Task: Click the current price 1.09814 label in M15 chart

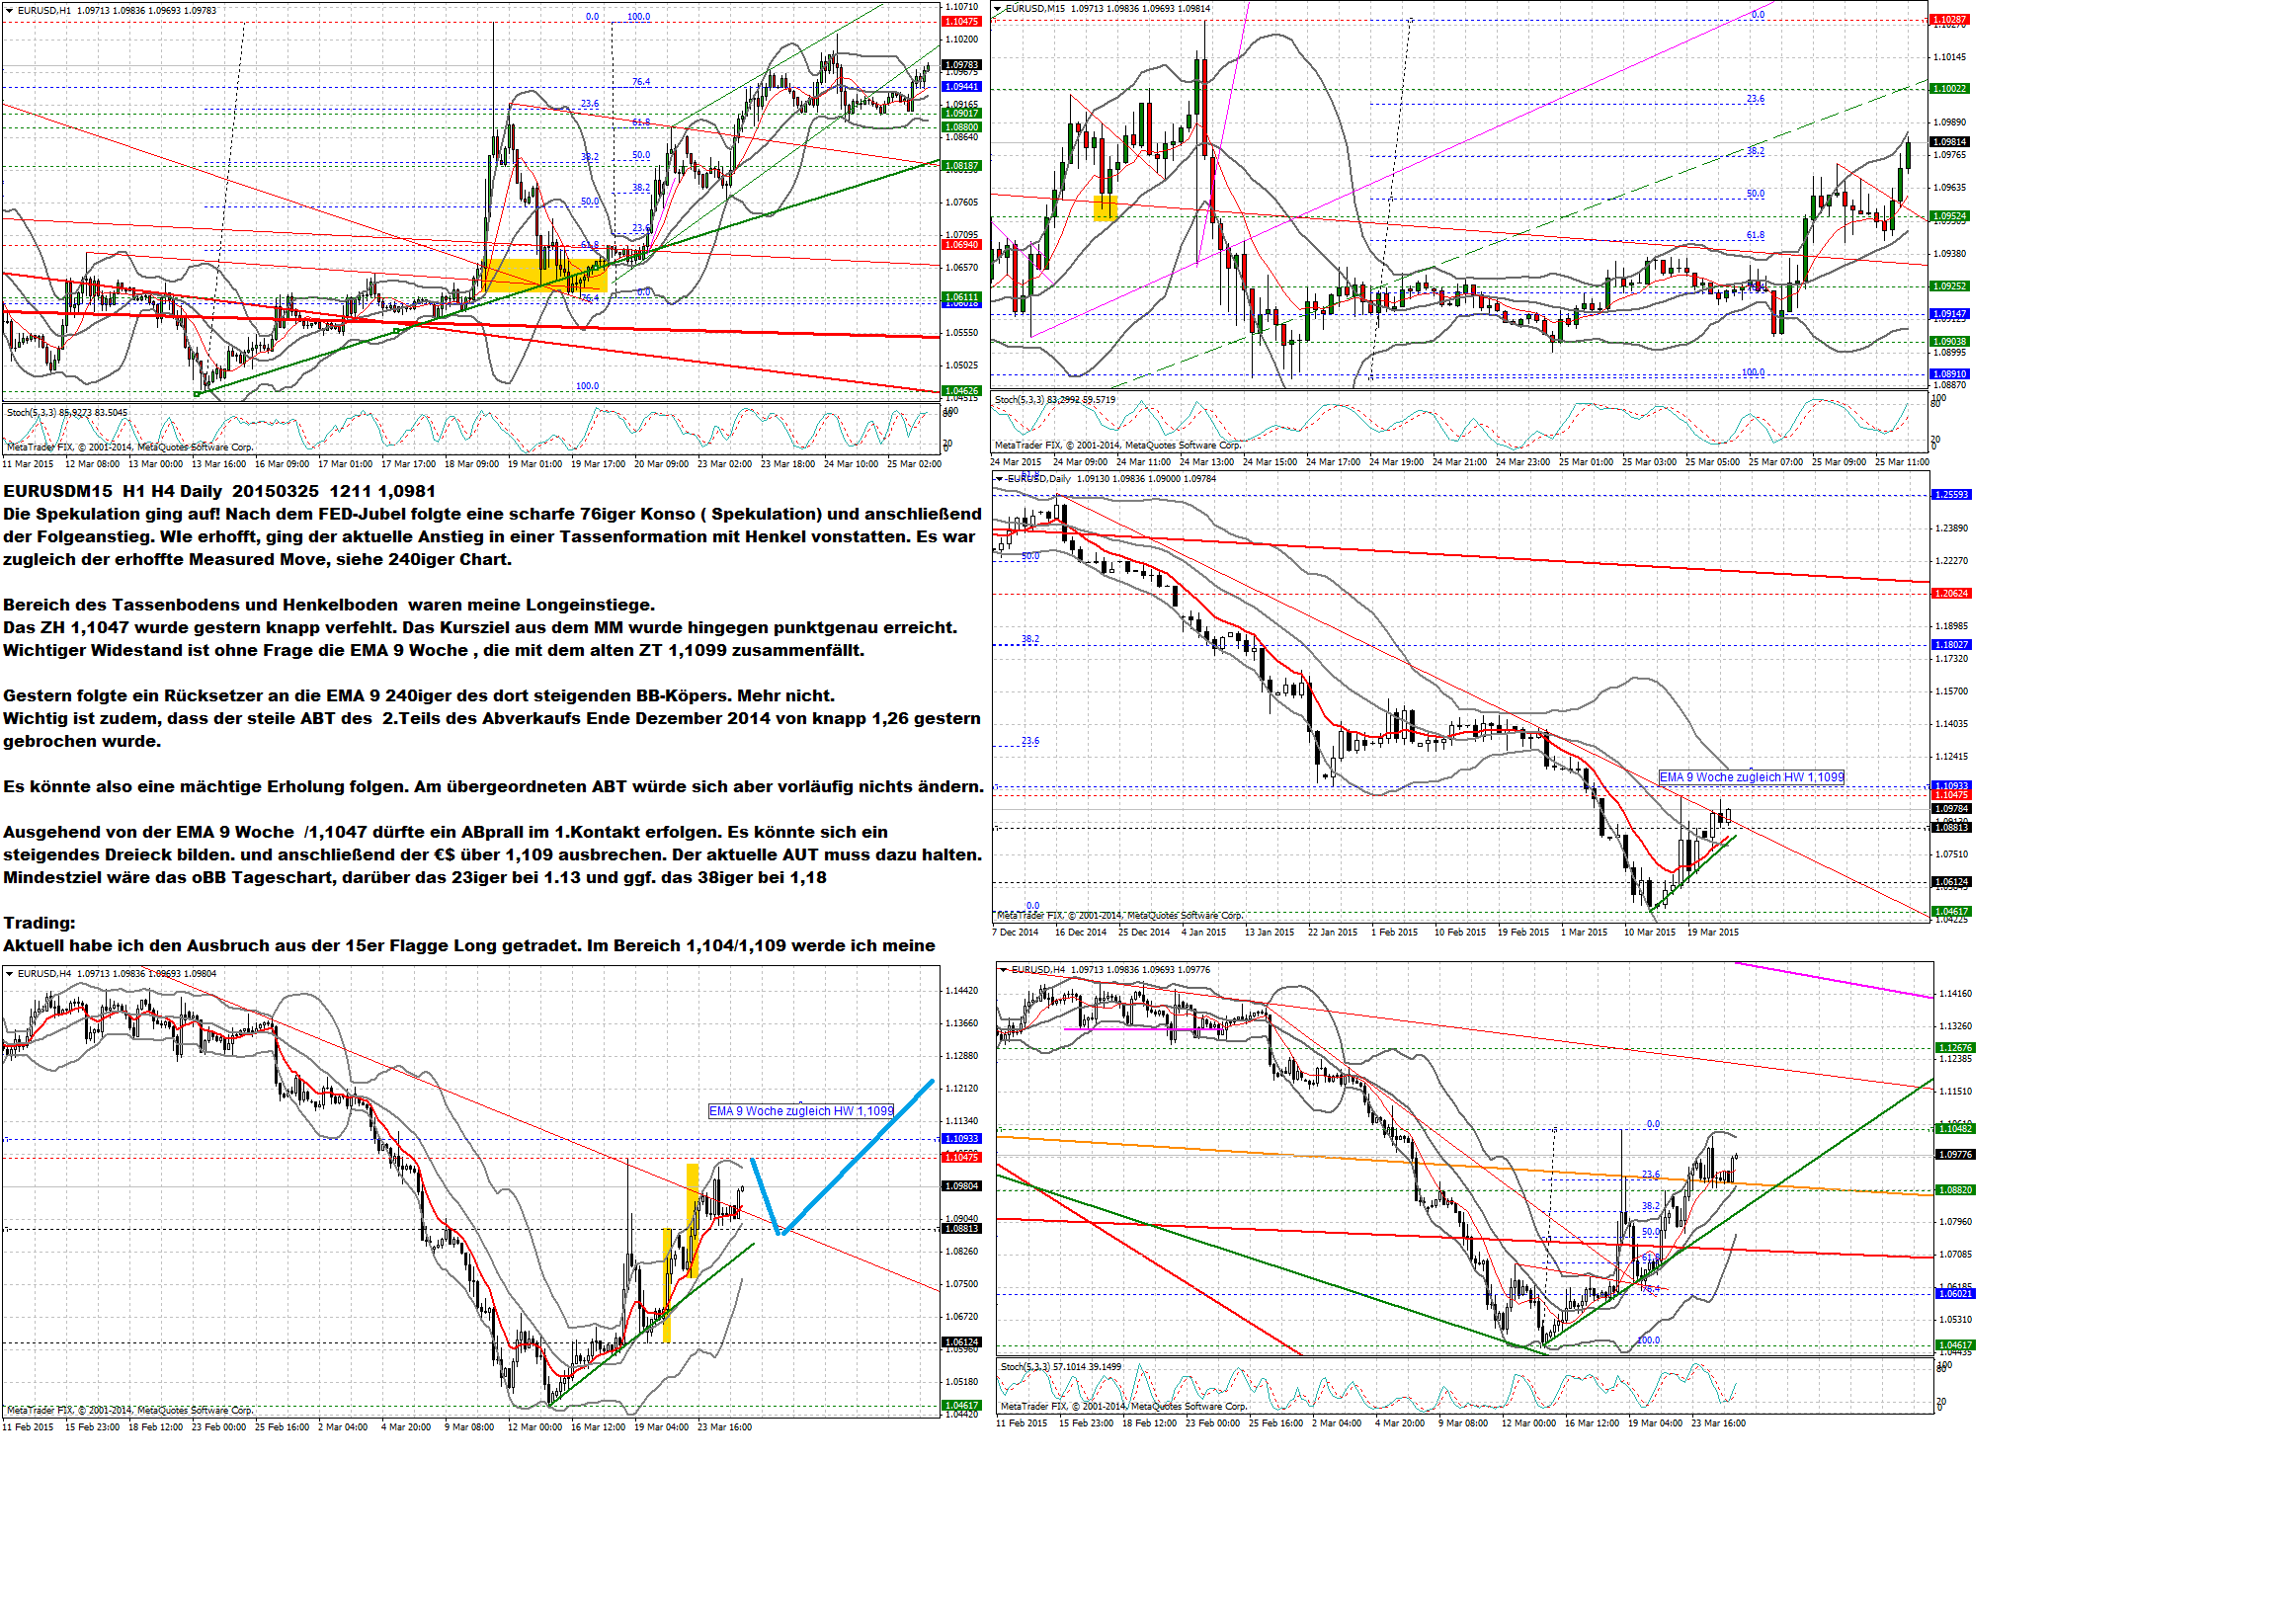Action: click(x=1949, y=142)
